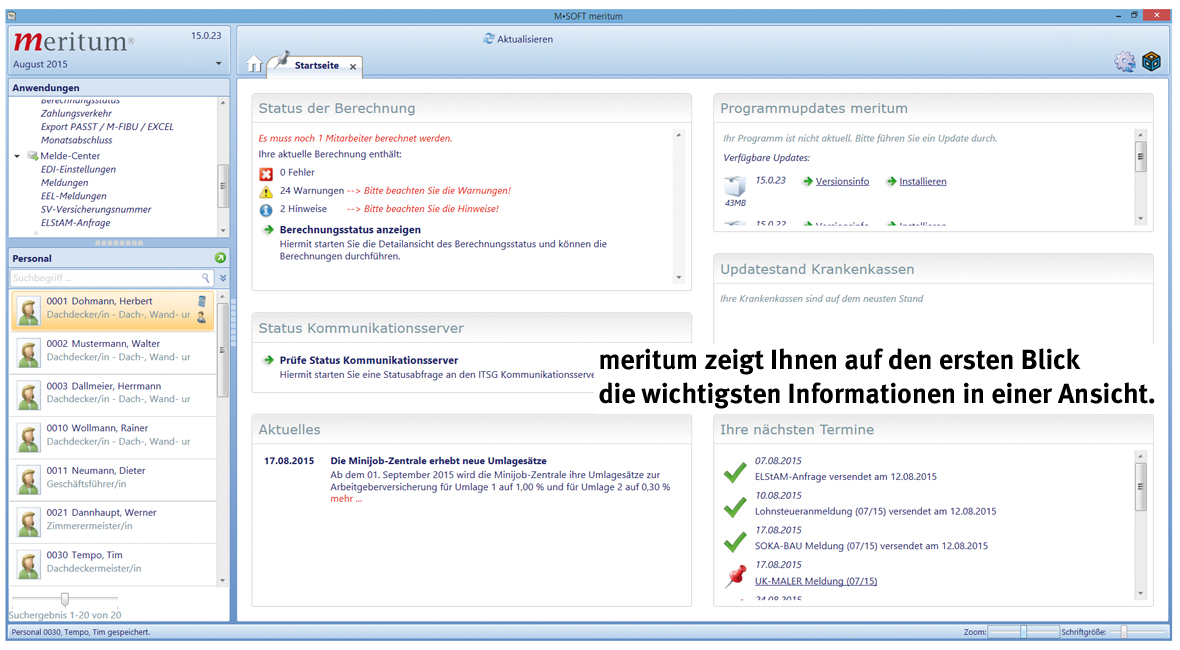The image size is (1180, 650).
Task: Click the yellow warning icon for 24 Warnungen
Action: [x=266, y=191]
